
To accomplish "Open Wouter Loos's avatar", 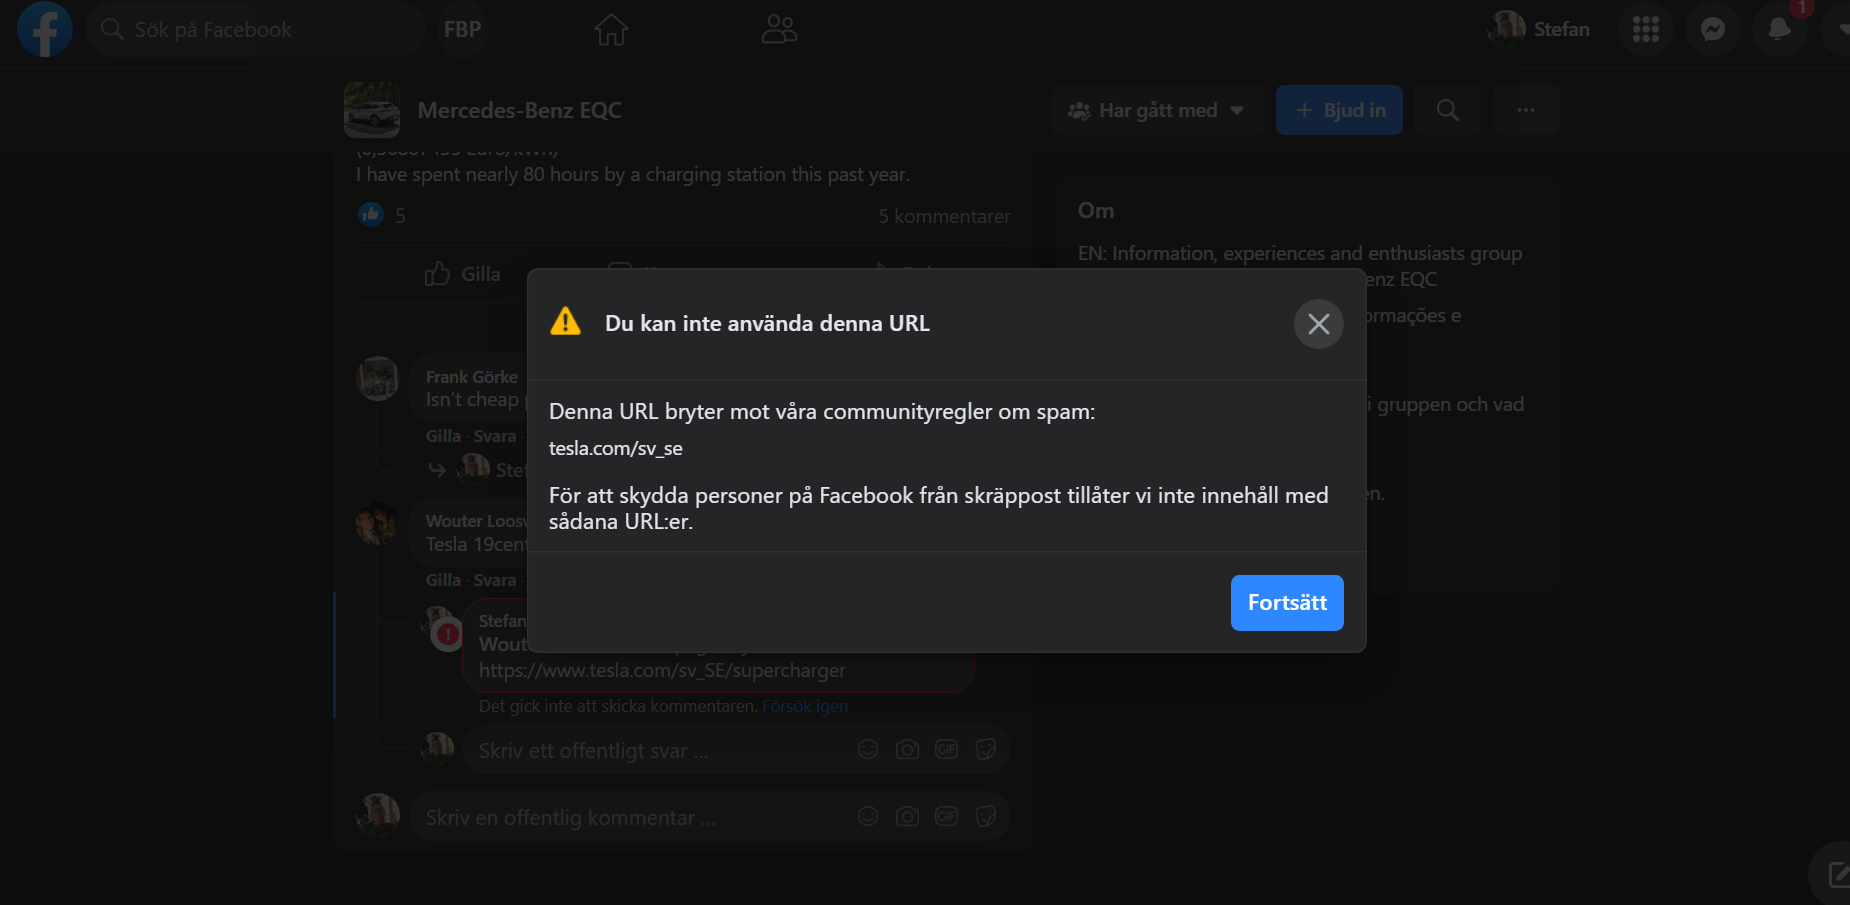I will 378,523.
